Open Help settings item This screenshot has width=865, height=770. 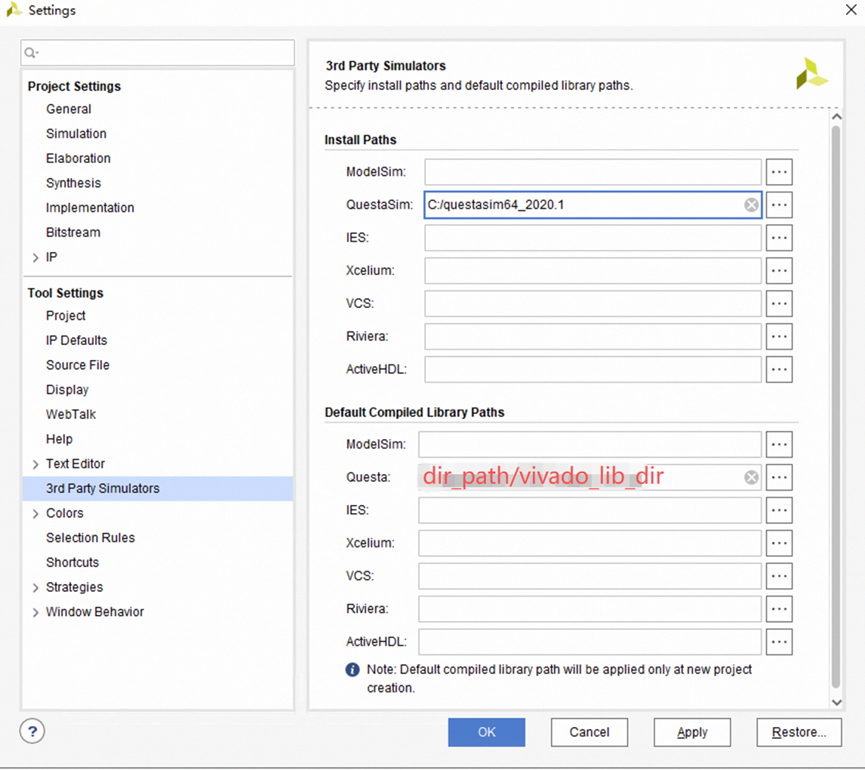click(x=59, y=439)
